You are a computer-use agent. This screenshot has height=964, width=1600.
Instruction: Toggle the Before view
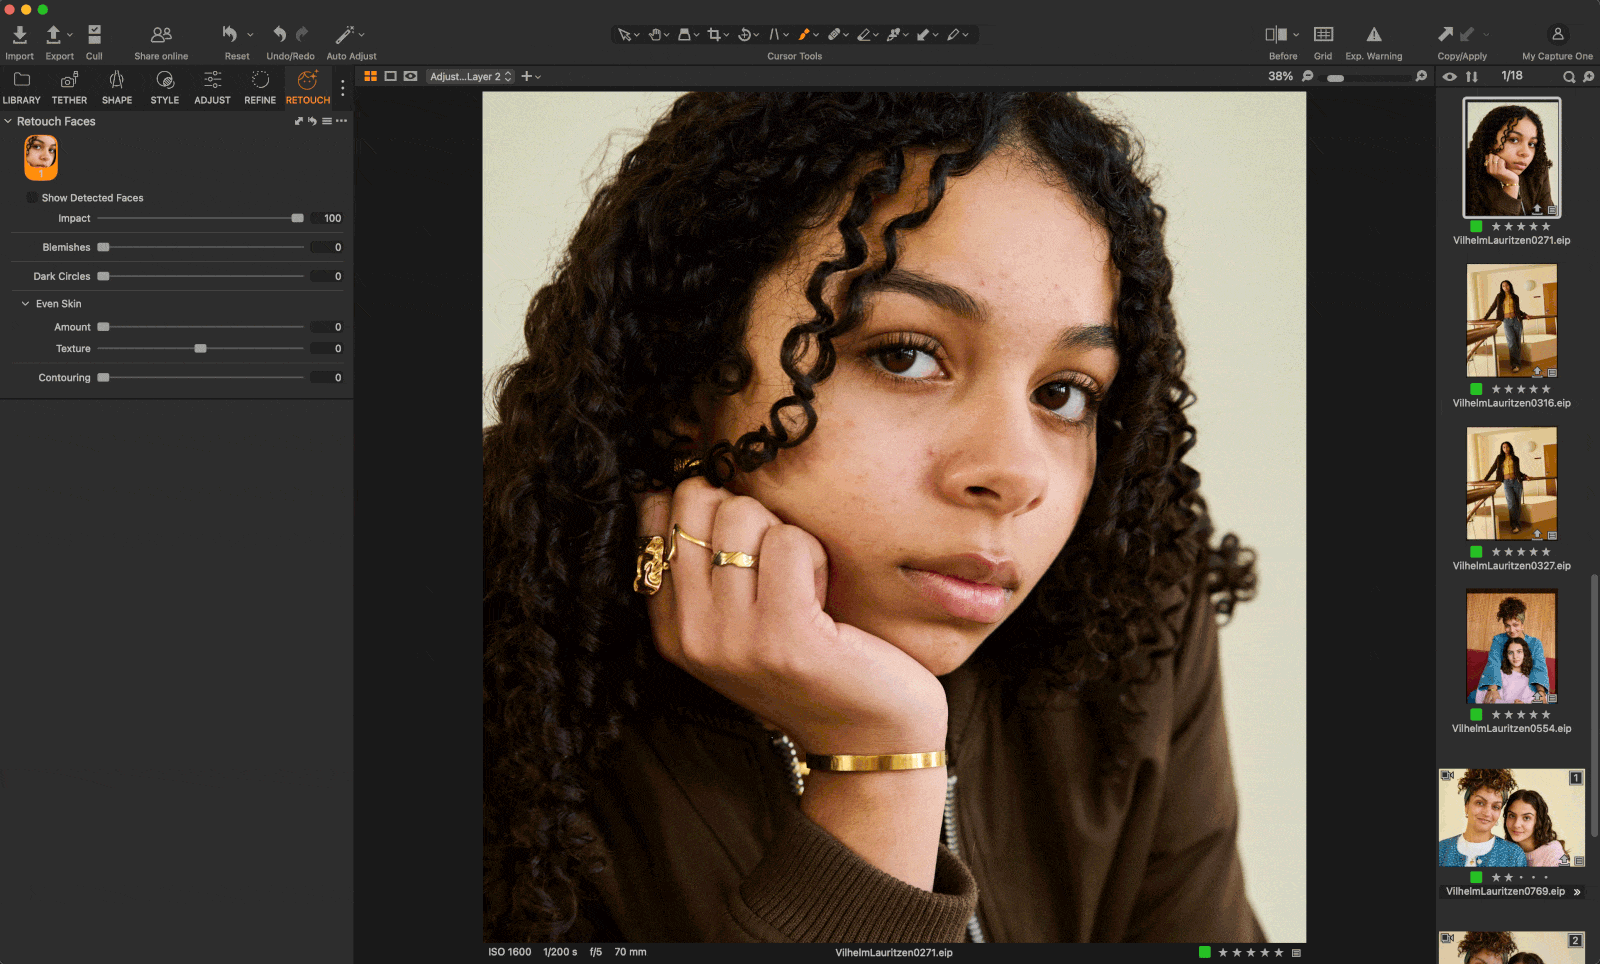click(x=1277, y=34)
